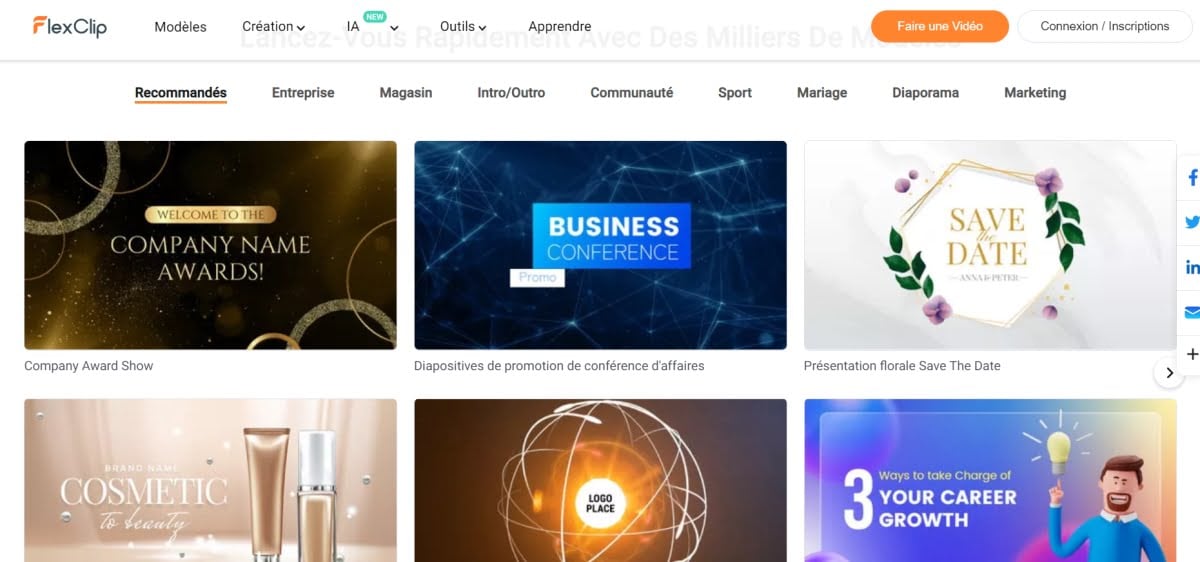Screen dimensions: 1200x562
Task: Open the Save The Date floral template
Action: [990, 245]
